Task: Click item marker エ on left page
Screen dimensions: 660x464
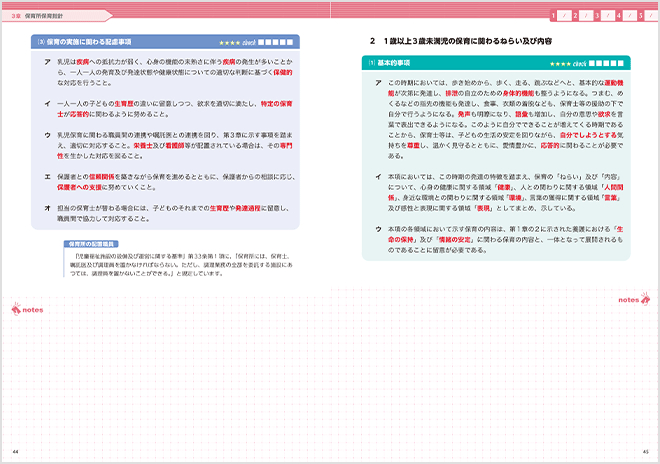Action: (47, 177)
